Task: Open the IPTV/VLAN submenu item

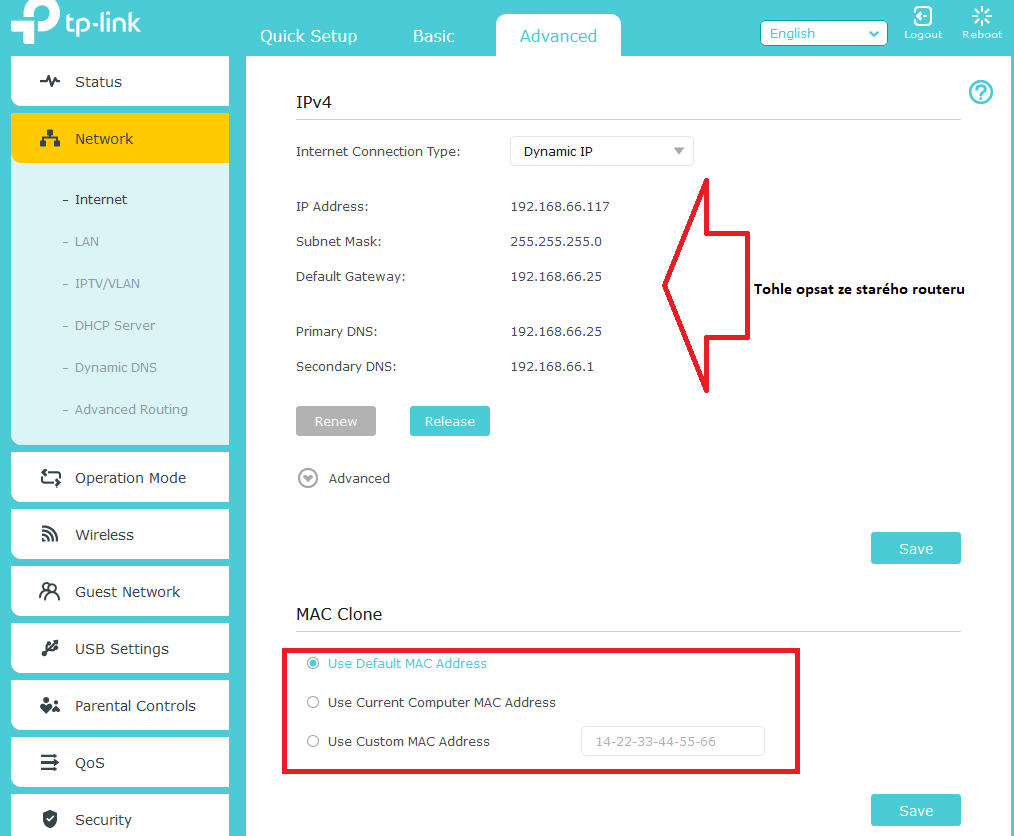Action: coord(107,283)
